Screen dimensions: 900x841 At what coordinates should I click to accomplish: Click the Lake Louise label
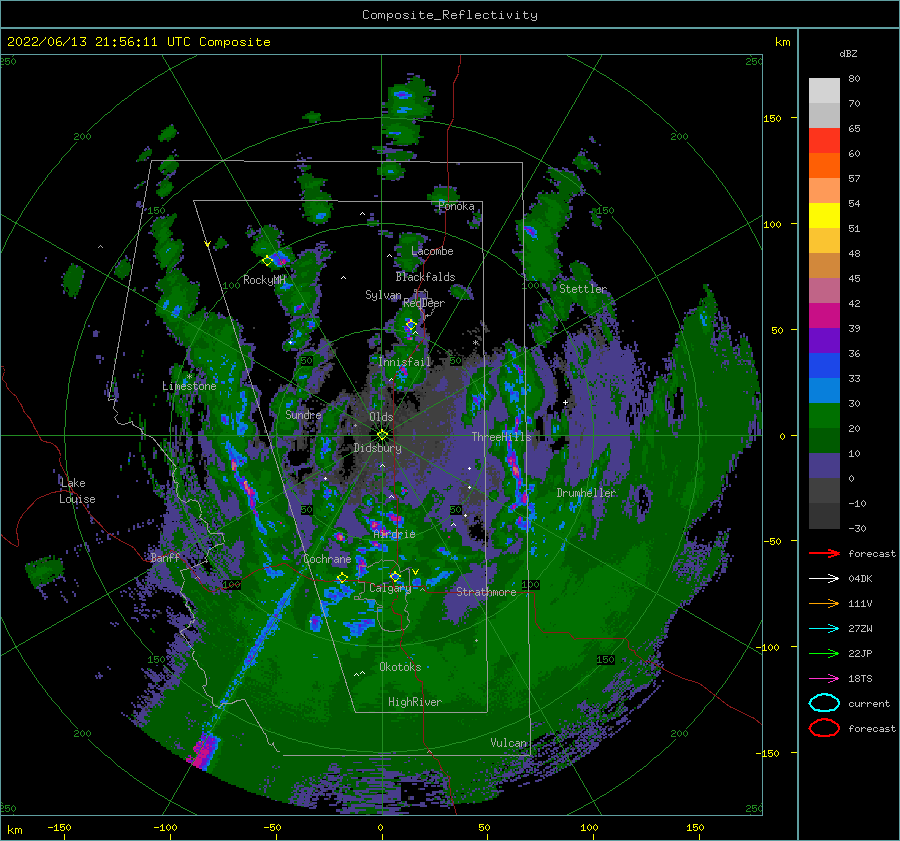[77, 491]
